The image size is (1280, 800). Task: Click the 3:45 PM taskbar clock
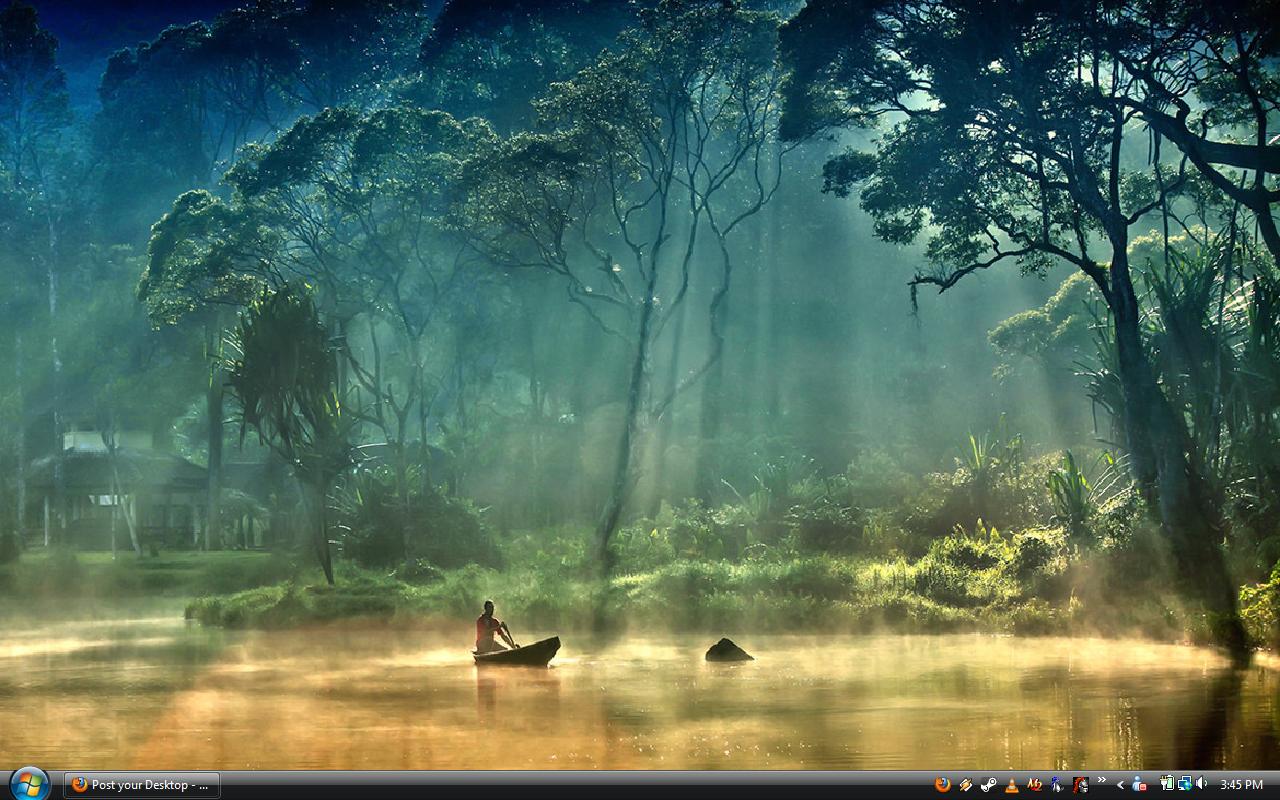click(1241, 785)
